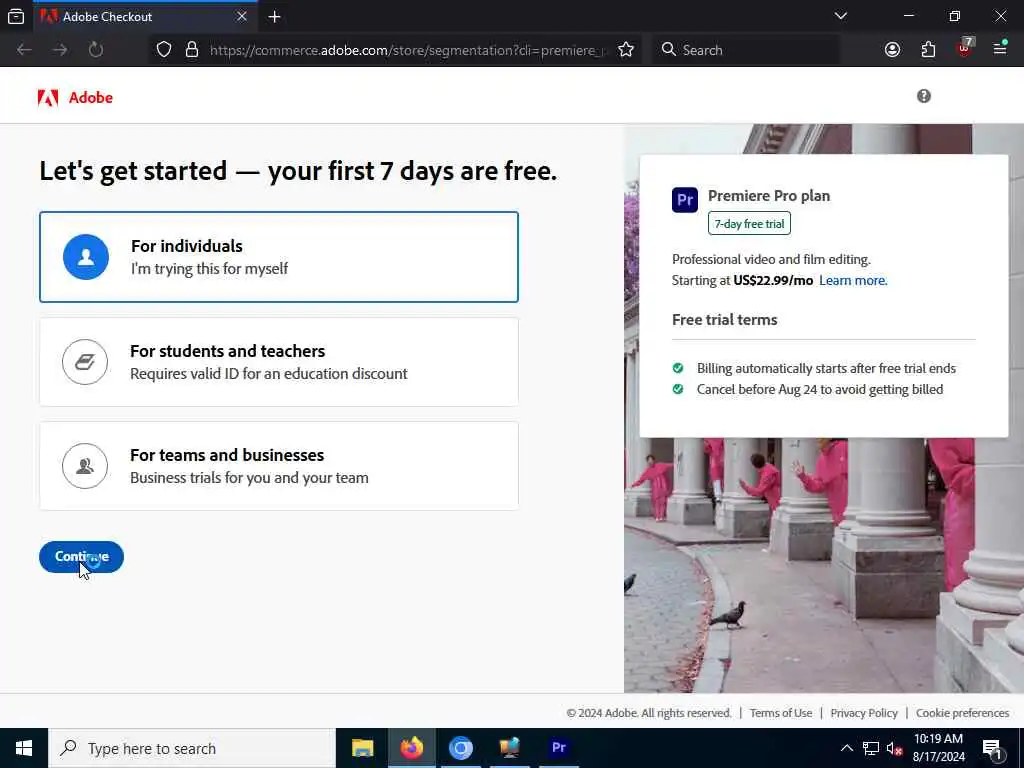Viewport: 1024px width, 768px height.
Task: Open the notification center icon
Action: (992, 748)
